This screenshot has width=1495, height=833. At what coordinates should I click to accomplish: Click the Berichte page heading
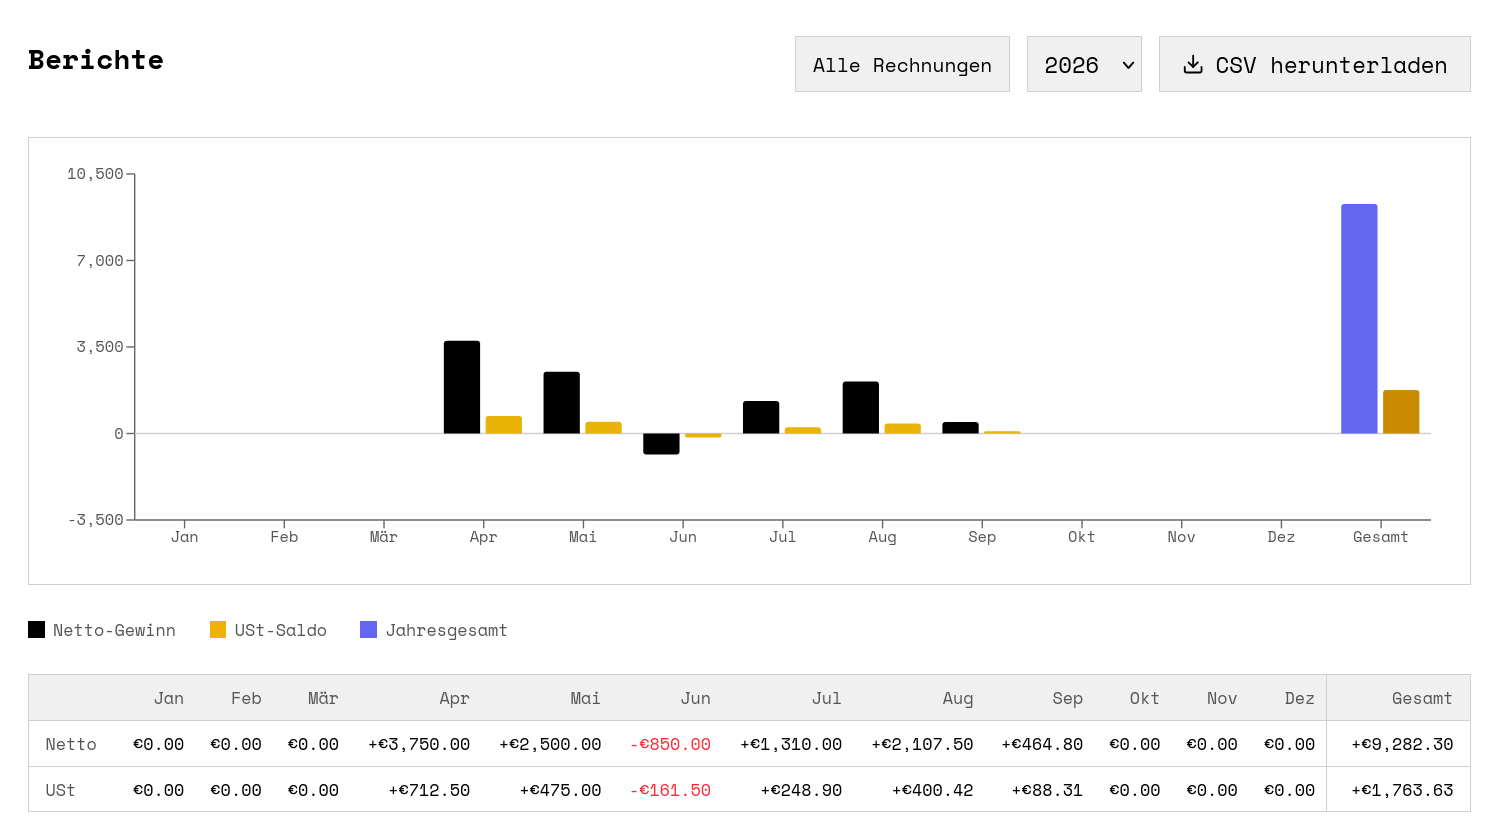96,60
